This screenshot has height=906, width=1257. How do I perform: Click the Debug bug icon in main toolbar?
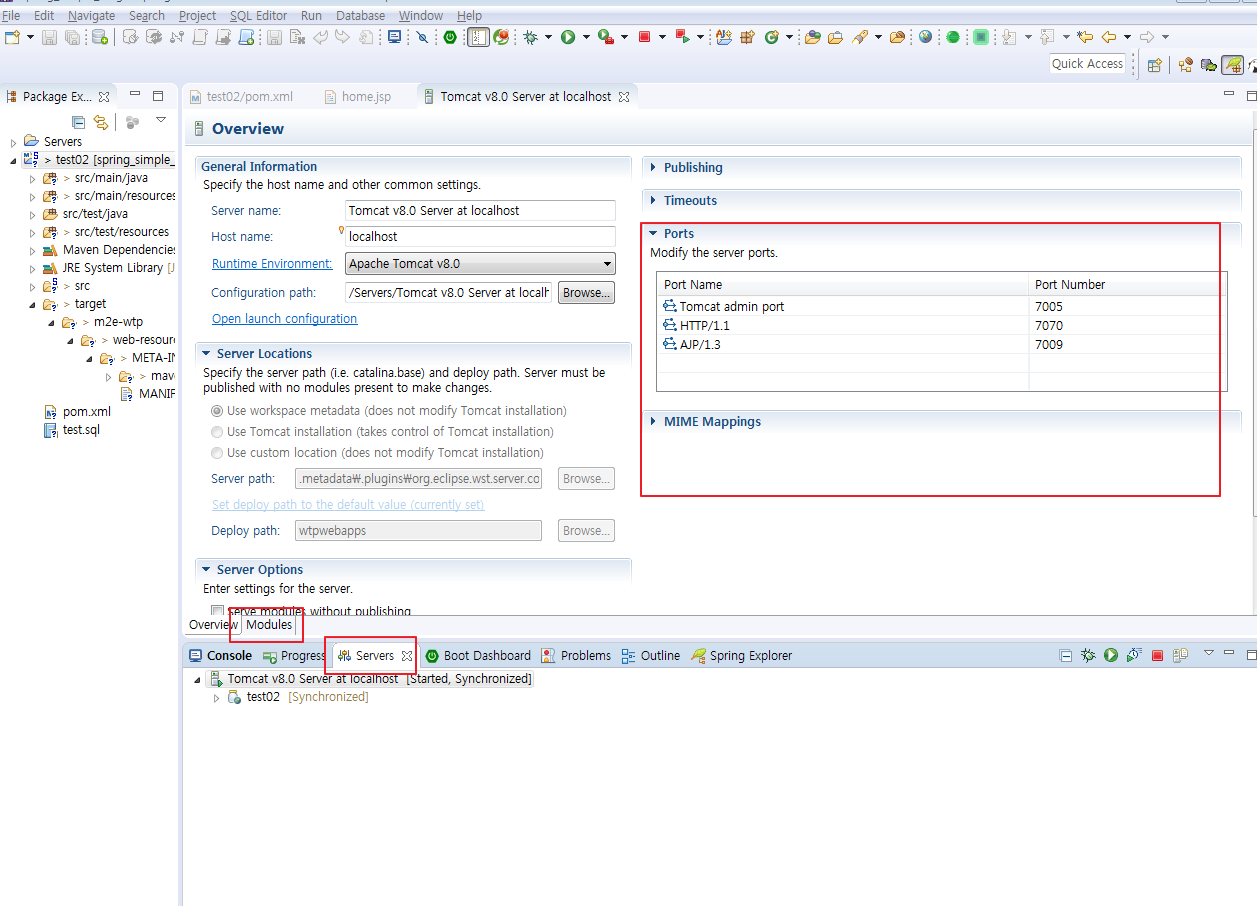[x=529, y=37]
